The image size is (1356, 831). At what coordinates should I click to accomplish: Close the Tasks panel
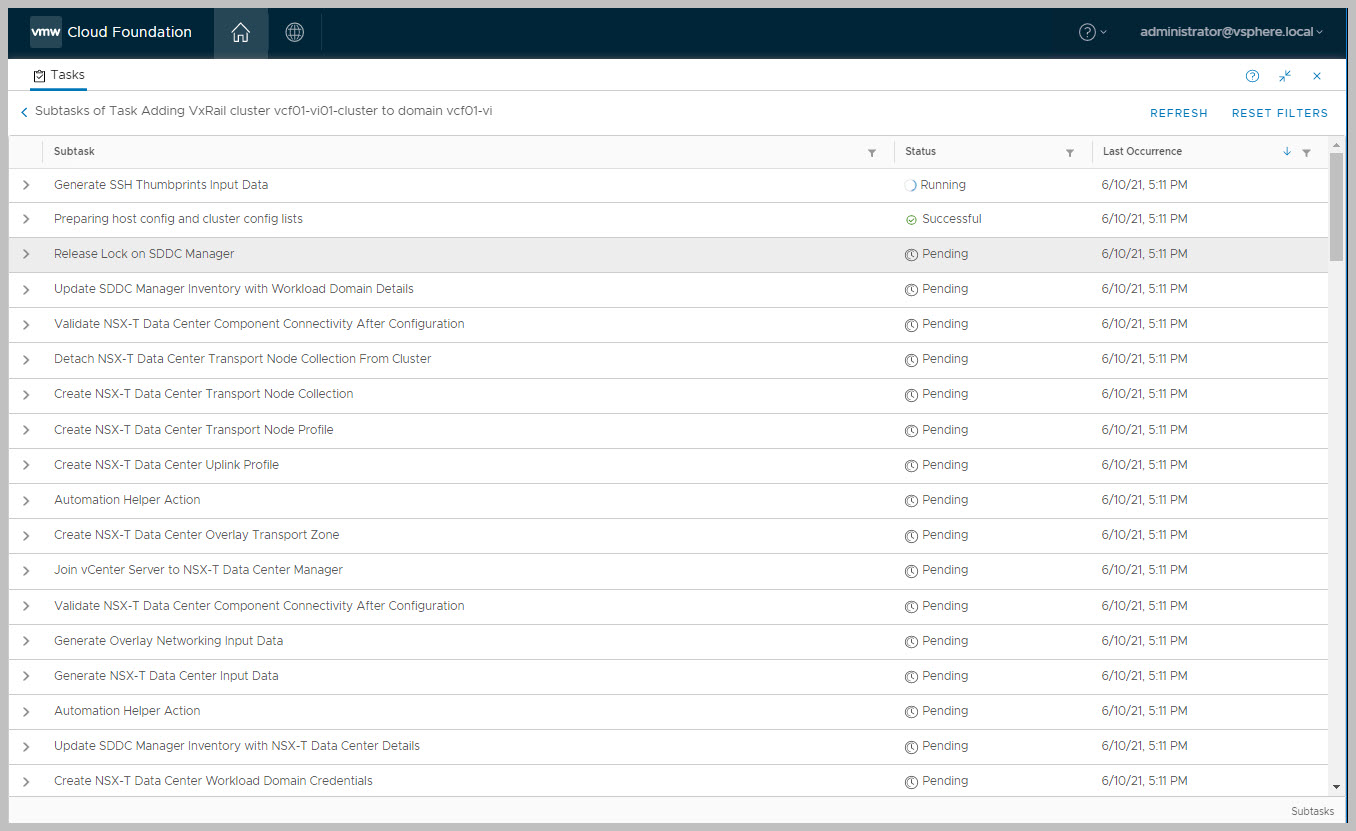click(x=1317, y=76)
